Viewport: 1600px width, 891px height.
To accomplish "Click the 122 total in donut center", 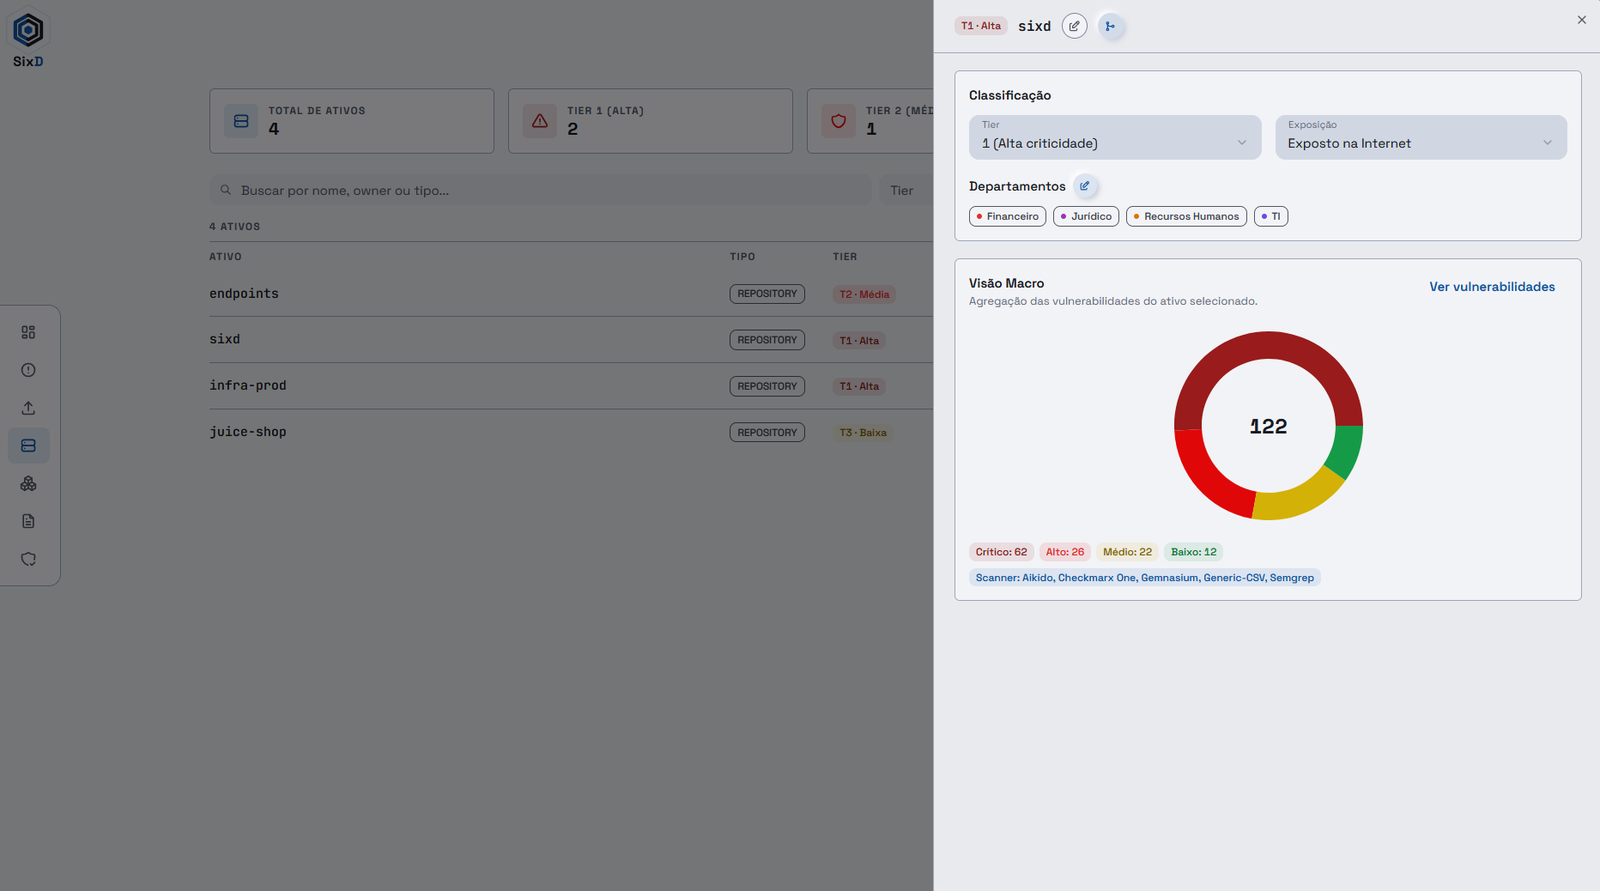I will [x=1268, y=426].
